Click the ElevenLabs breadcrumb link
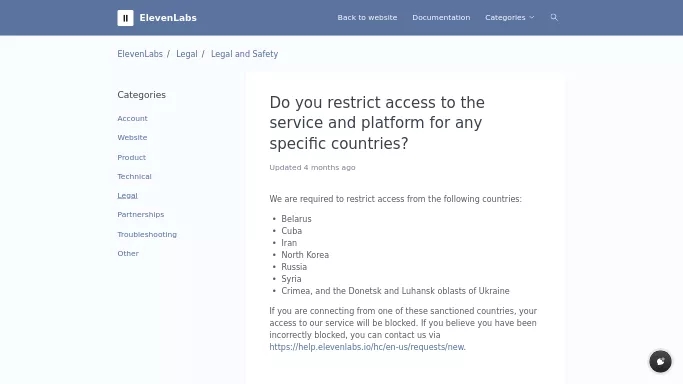Screen dimensions: 683x384 click(x=140, y=54)
